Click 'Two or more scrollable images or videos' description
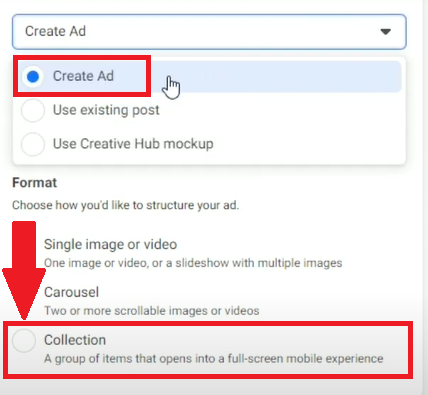The image size is (428, 395). coord(152,311)
